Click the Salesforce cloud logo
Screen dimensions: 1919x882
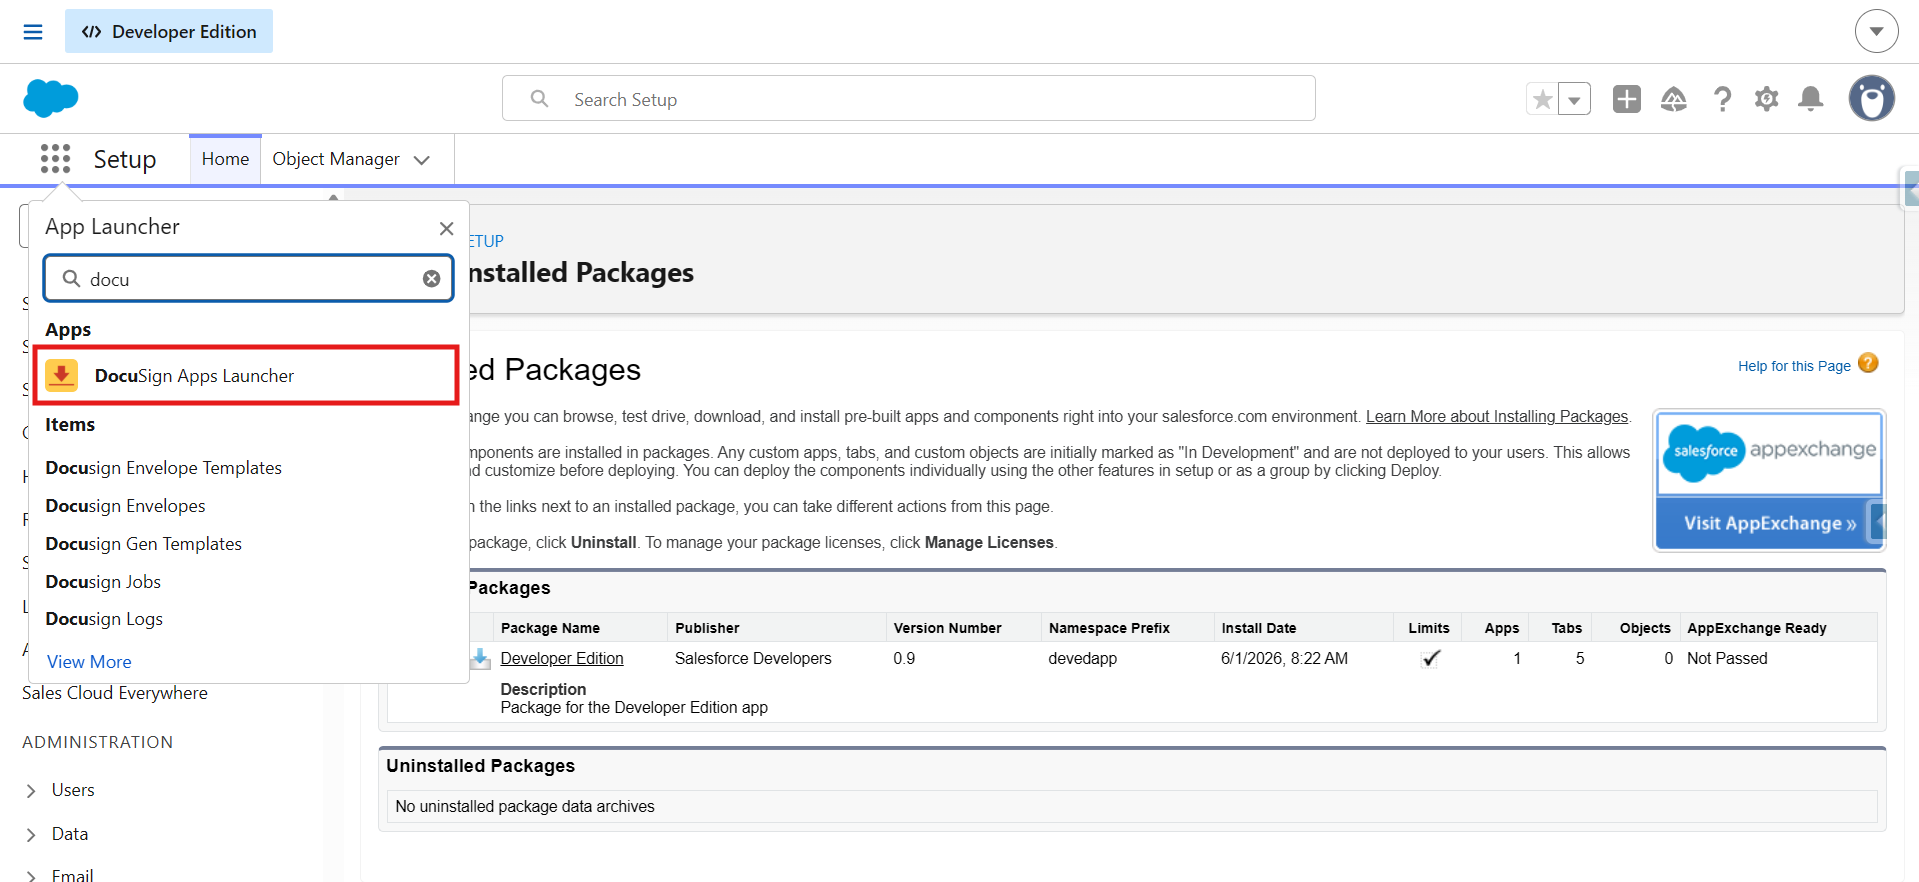51,99
